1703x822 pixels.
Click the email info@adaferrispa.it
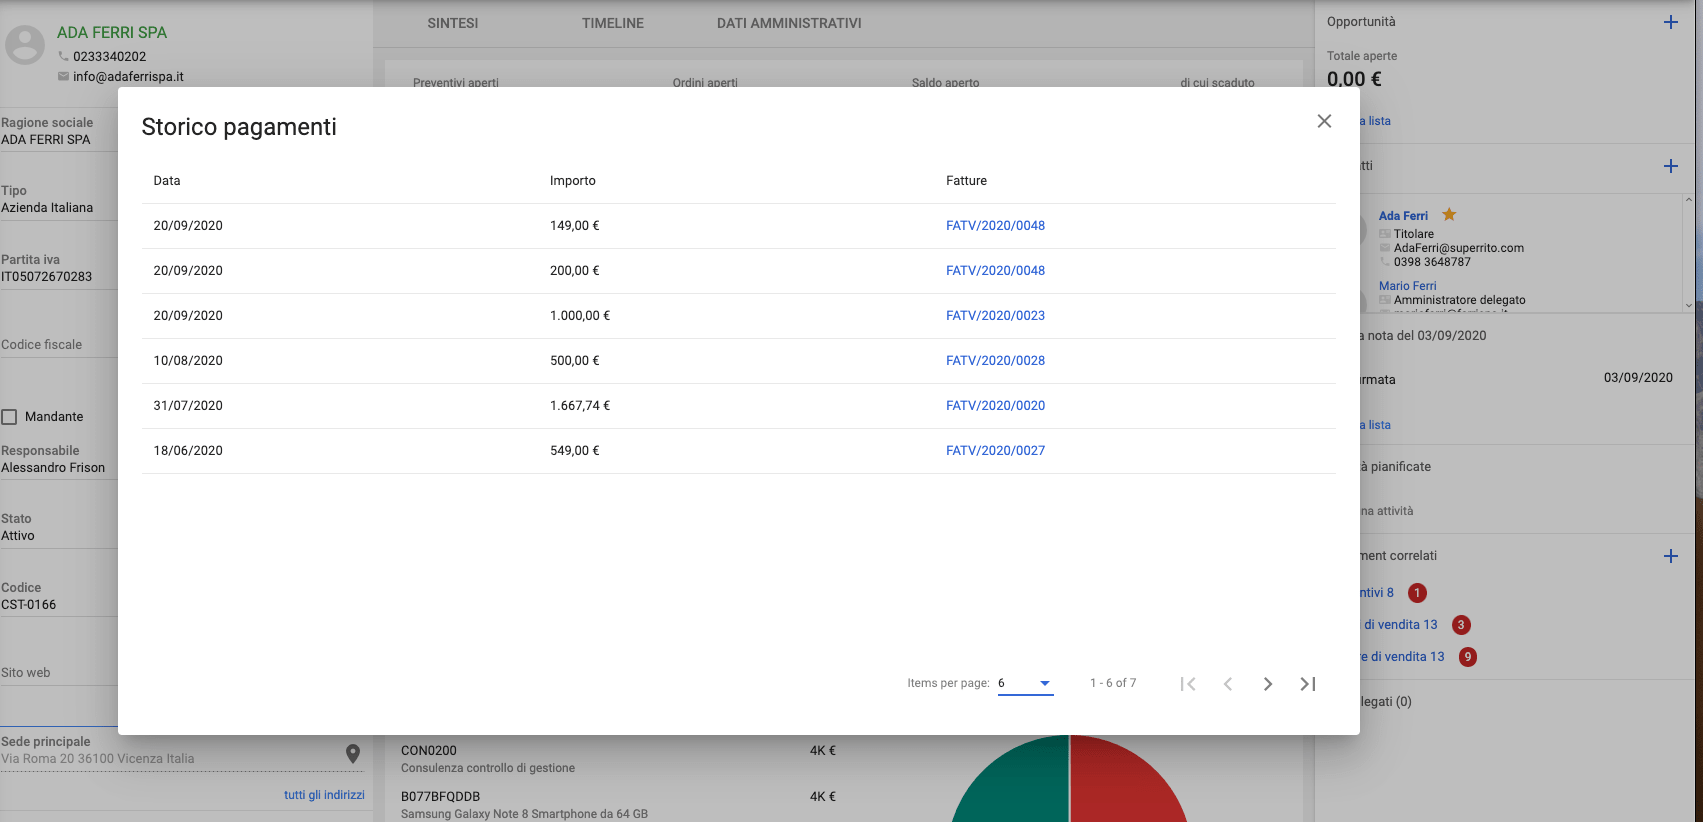tap(128, 77)
